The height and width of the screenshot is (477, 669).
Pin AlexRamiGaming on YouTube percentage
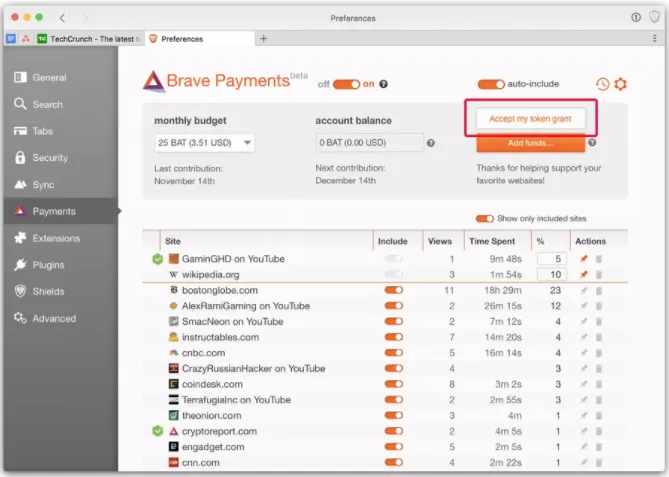click(584, 306)
